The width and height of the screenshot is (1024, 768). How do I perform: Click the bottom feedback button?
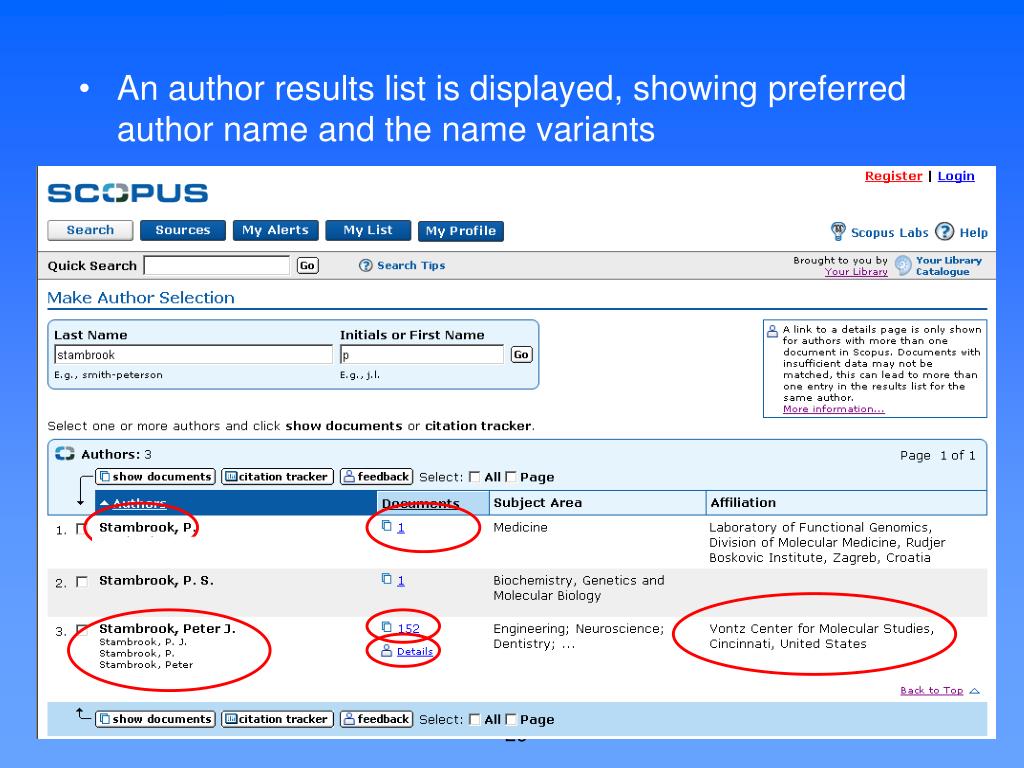(377, 719)
